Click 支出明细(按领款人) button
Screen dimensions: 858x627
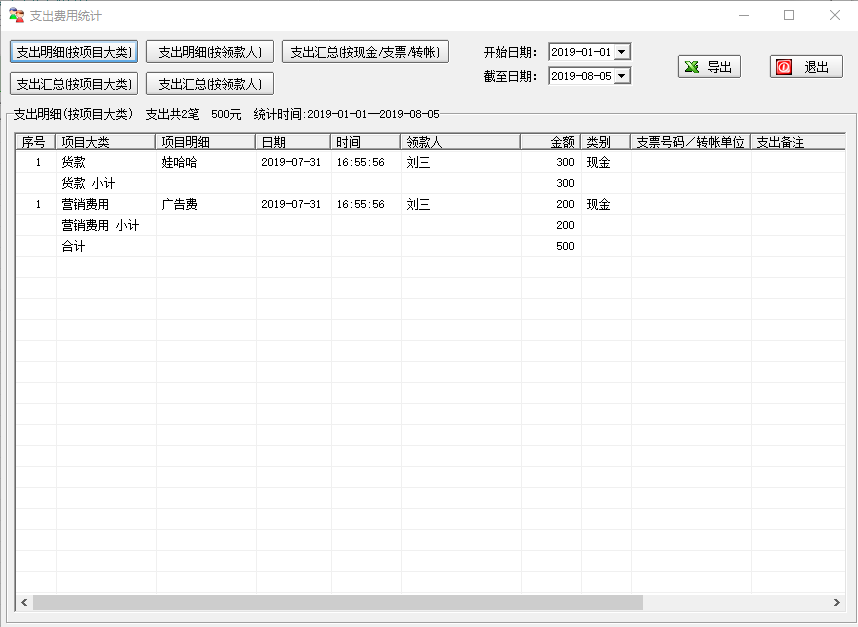[210, 52]
